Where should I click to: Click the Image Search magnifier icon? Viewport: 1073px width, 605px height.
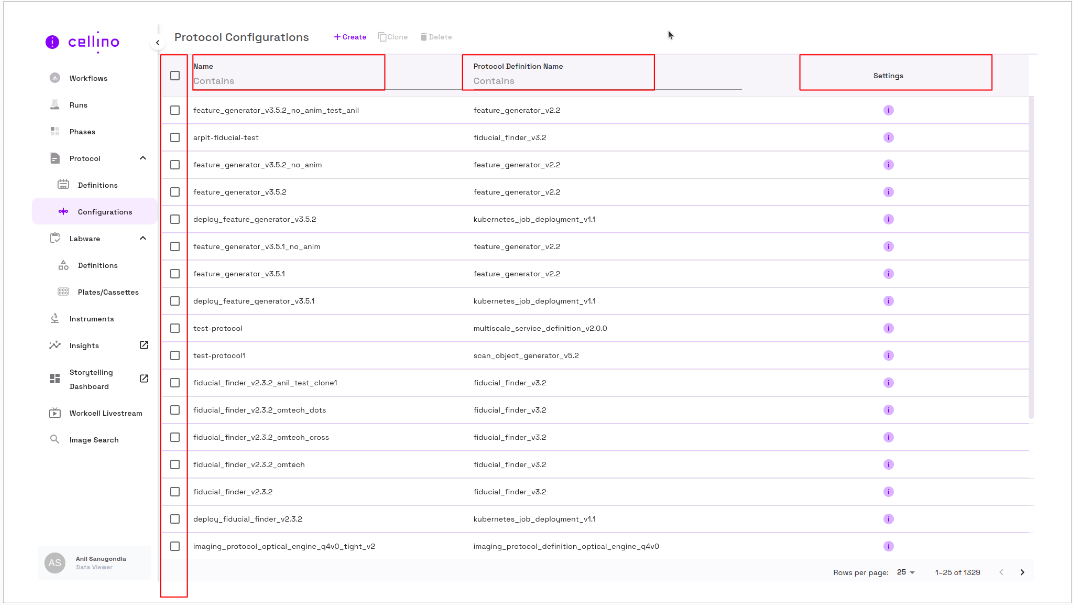pos(55,440)
